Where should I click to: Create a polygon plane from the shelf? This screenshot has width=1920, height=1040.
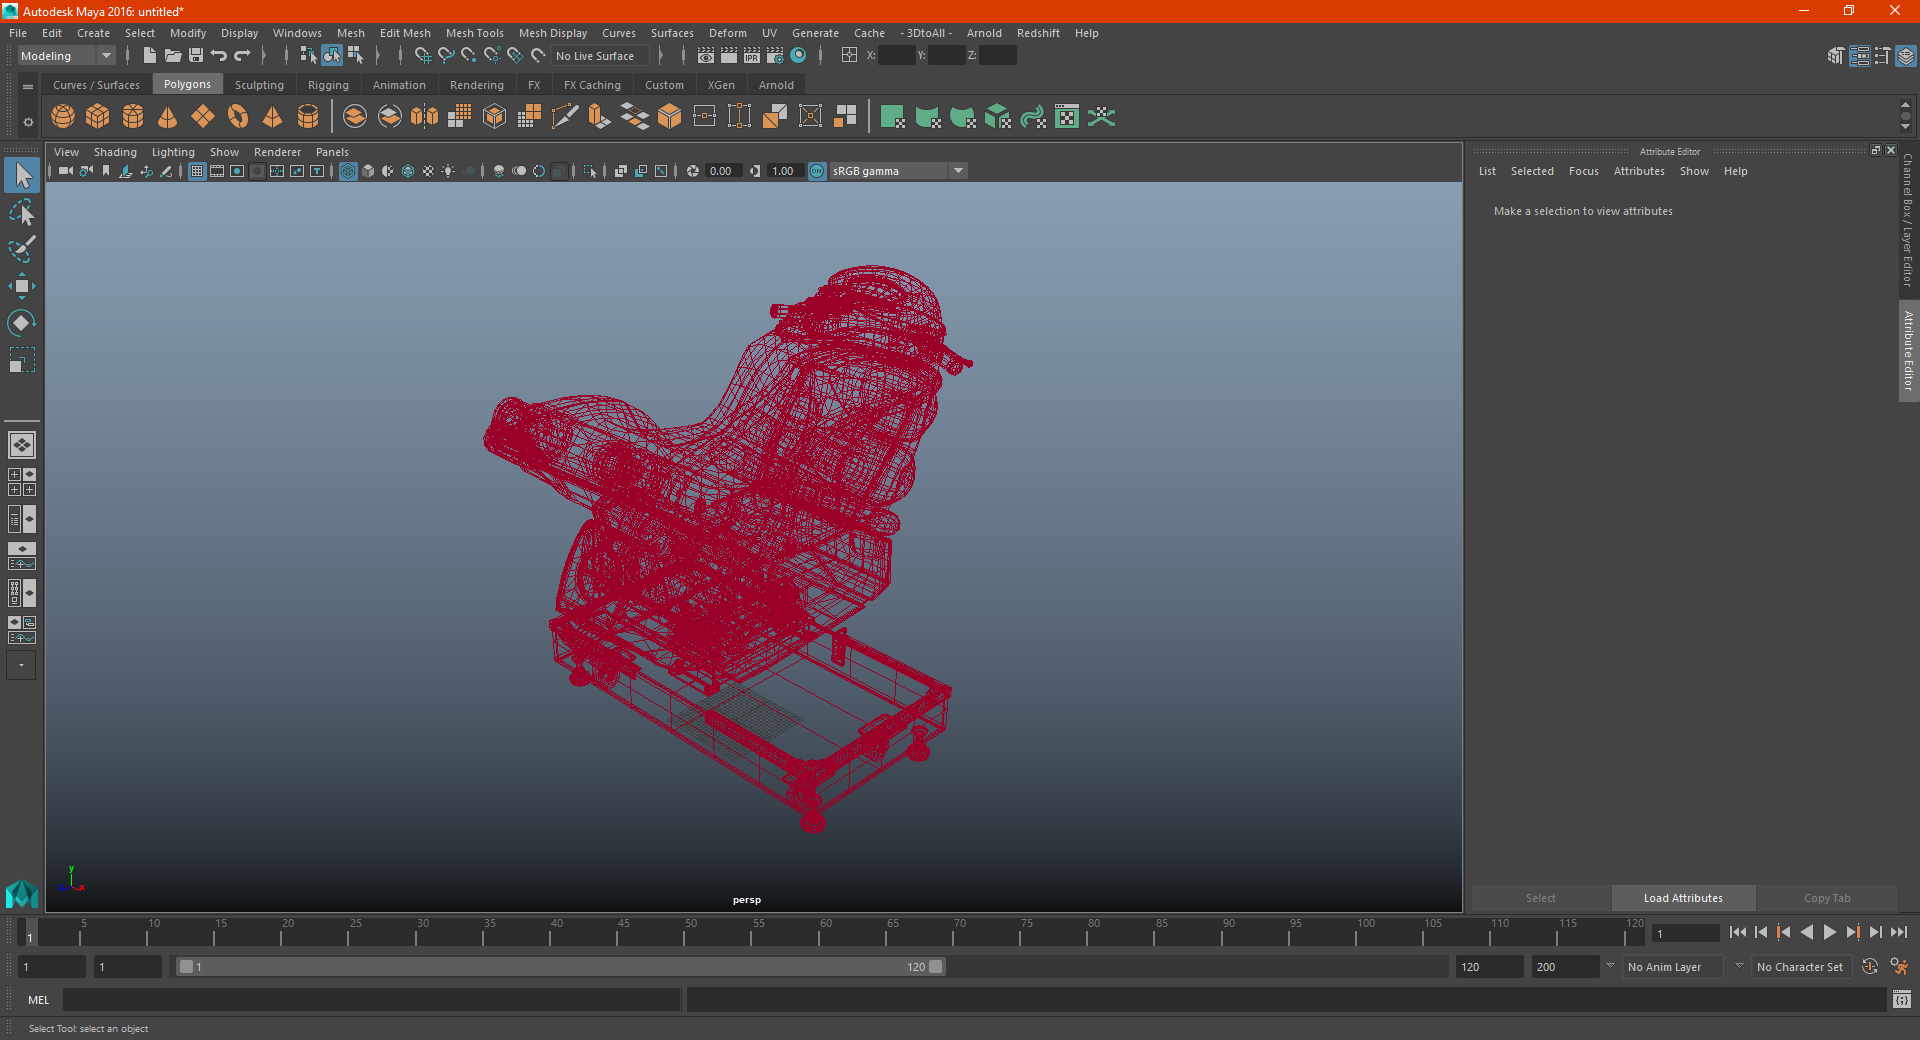(203, 117)
